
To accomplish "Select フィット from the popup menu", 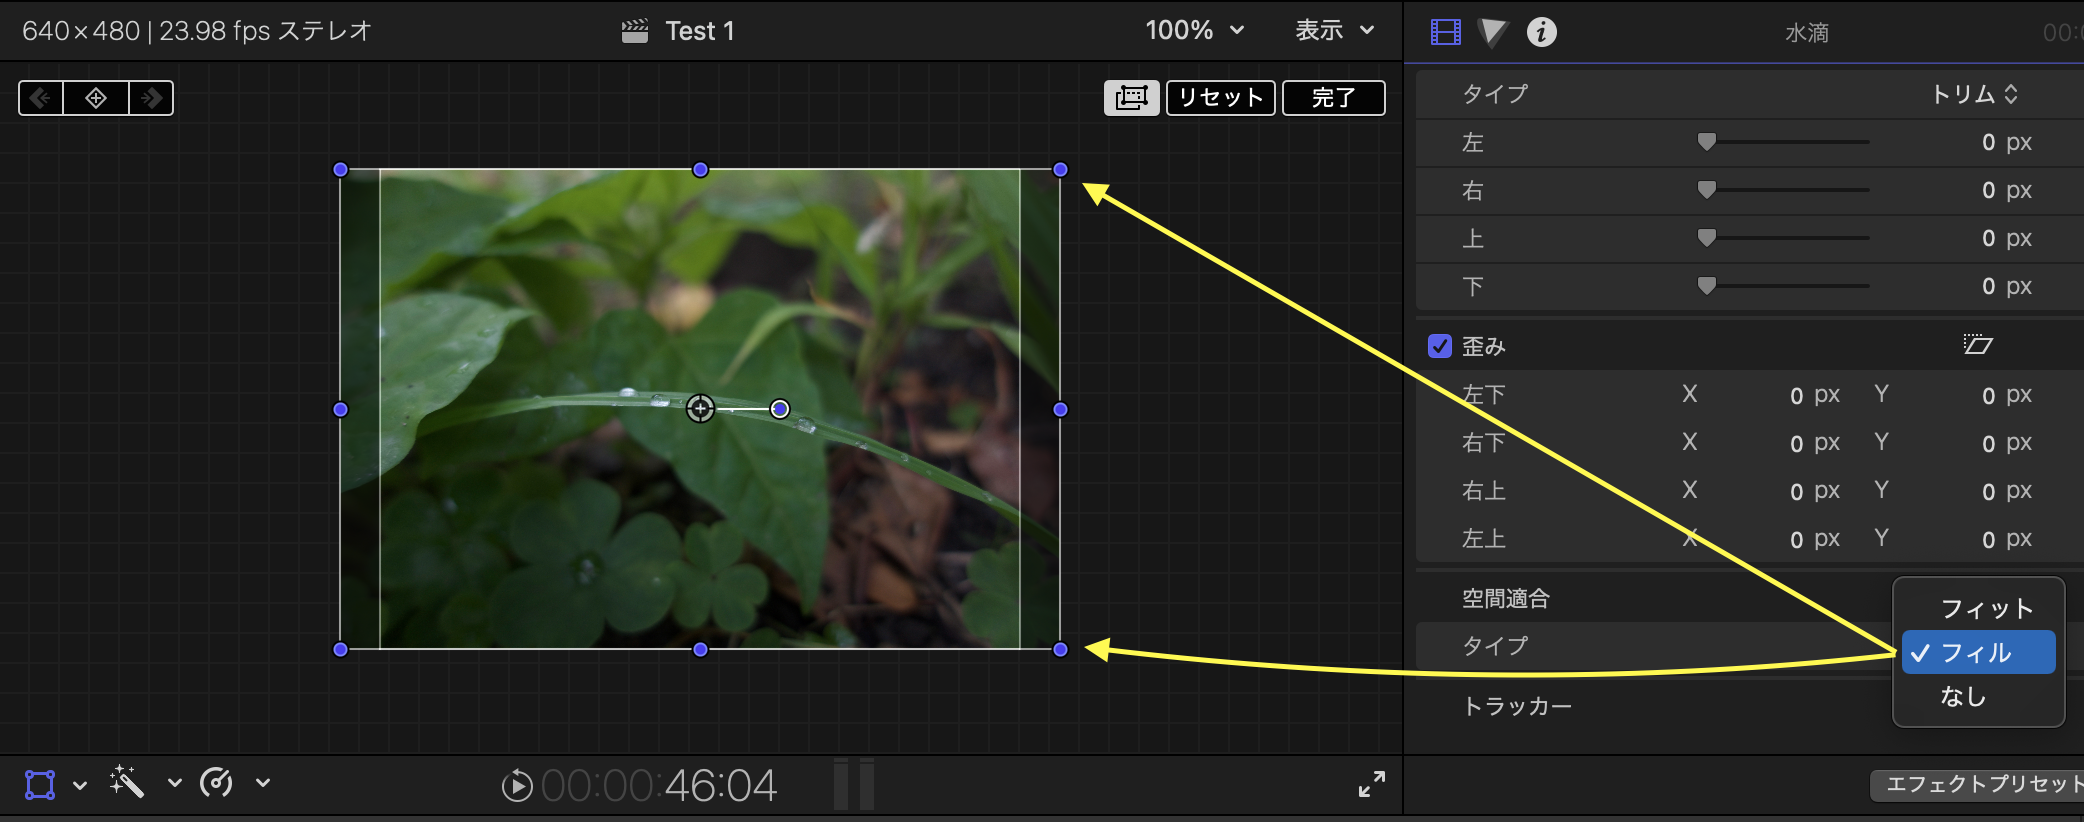I will (x=1986, y=609).
